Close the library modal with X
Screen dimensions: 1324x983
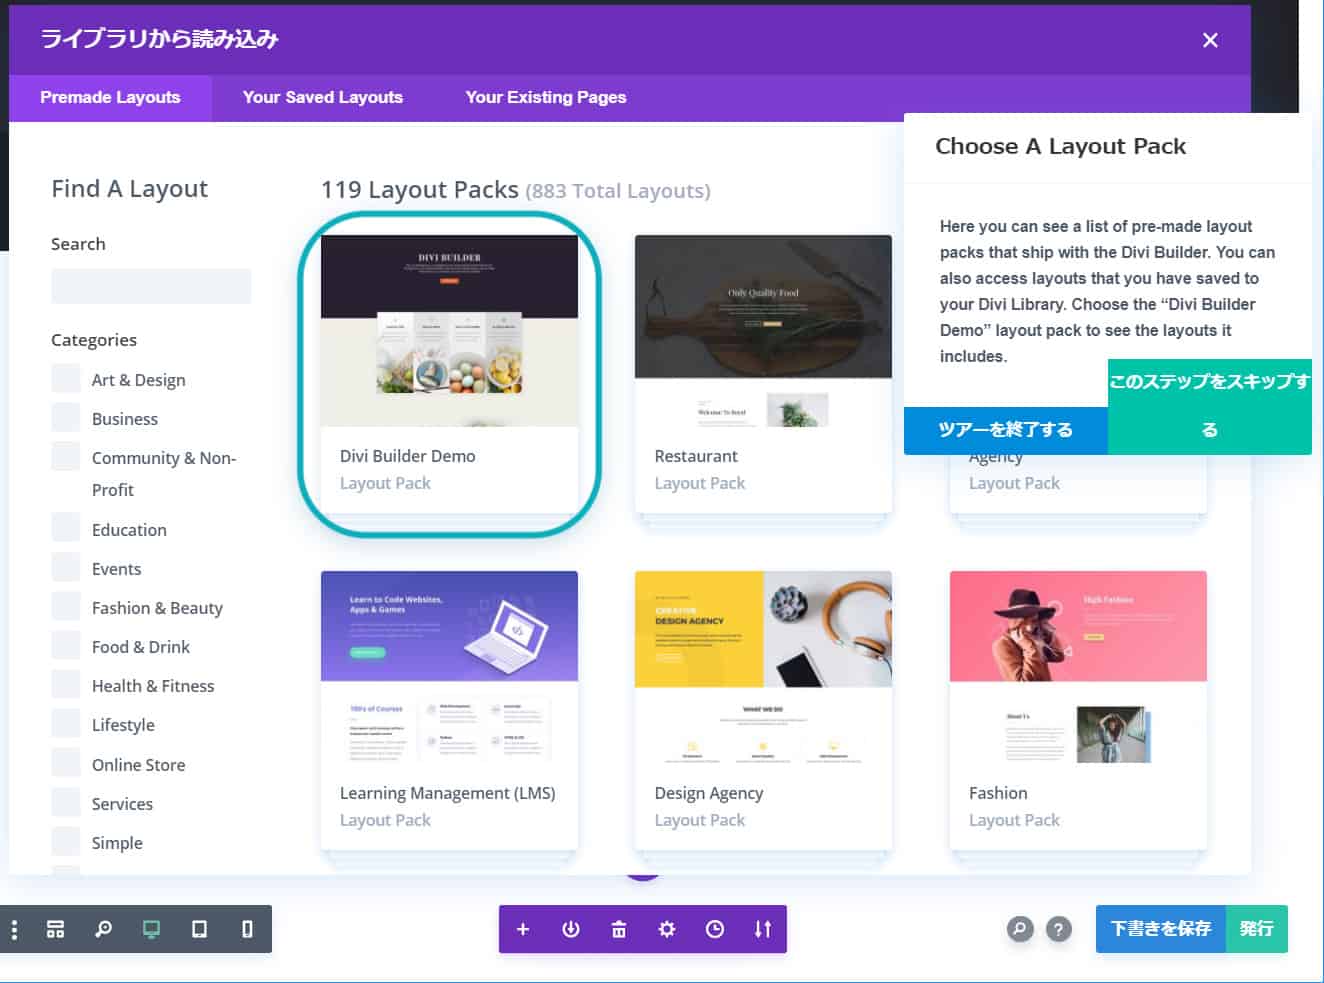[x=1210, y=40]
